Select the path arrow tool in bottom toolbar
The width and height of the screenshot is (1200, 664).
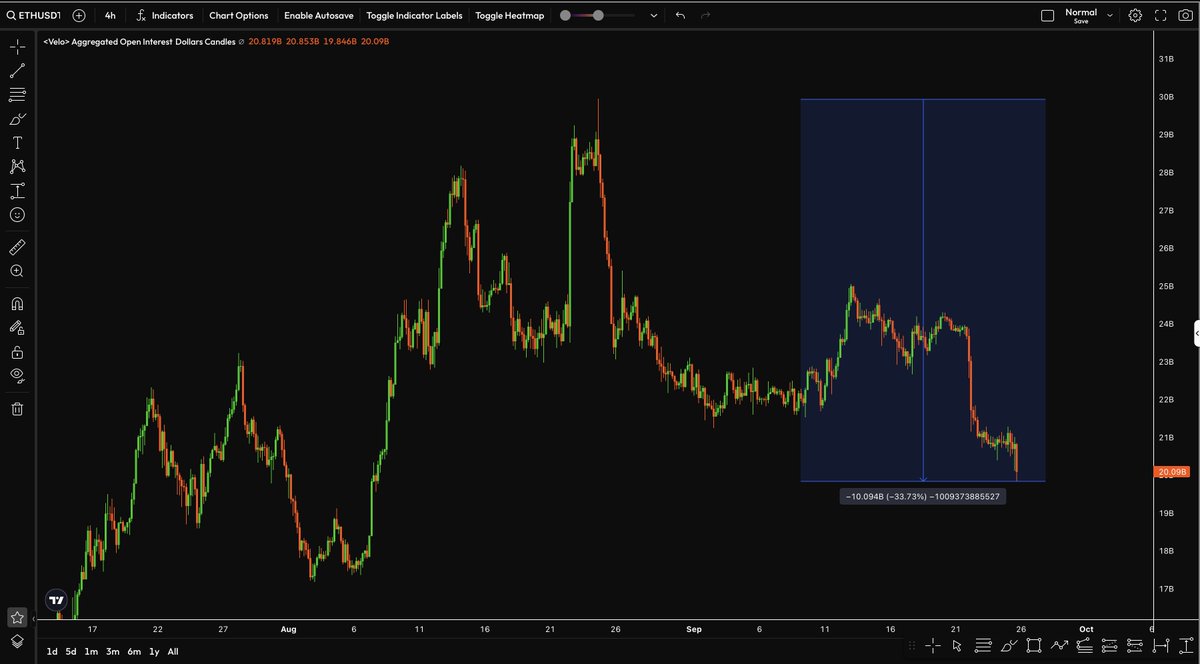(1059, 645)
